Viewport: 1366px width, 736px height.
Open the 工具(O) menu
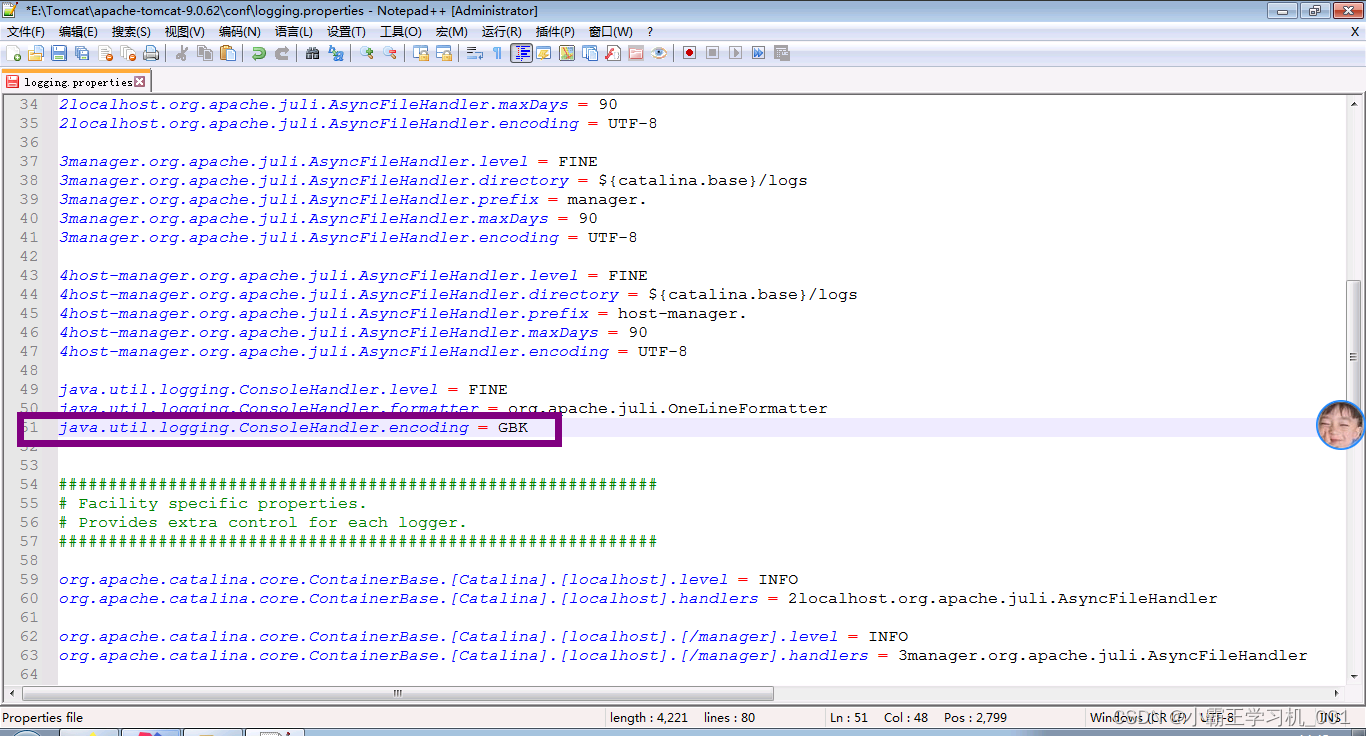(x=400, y=32)
